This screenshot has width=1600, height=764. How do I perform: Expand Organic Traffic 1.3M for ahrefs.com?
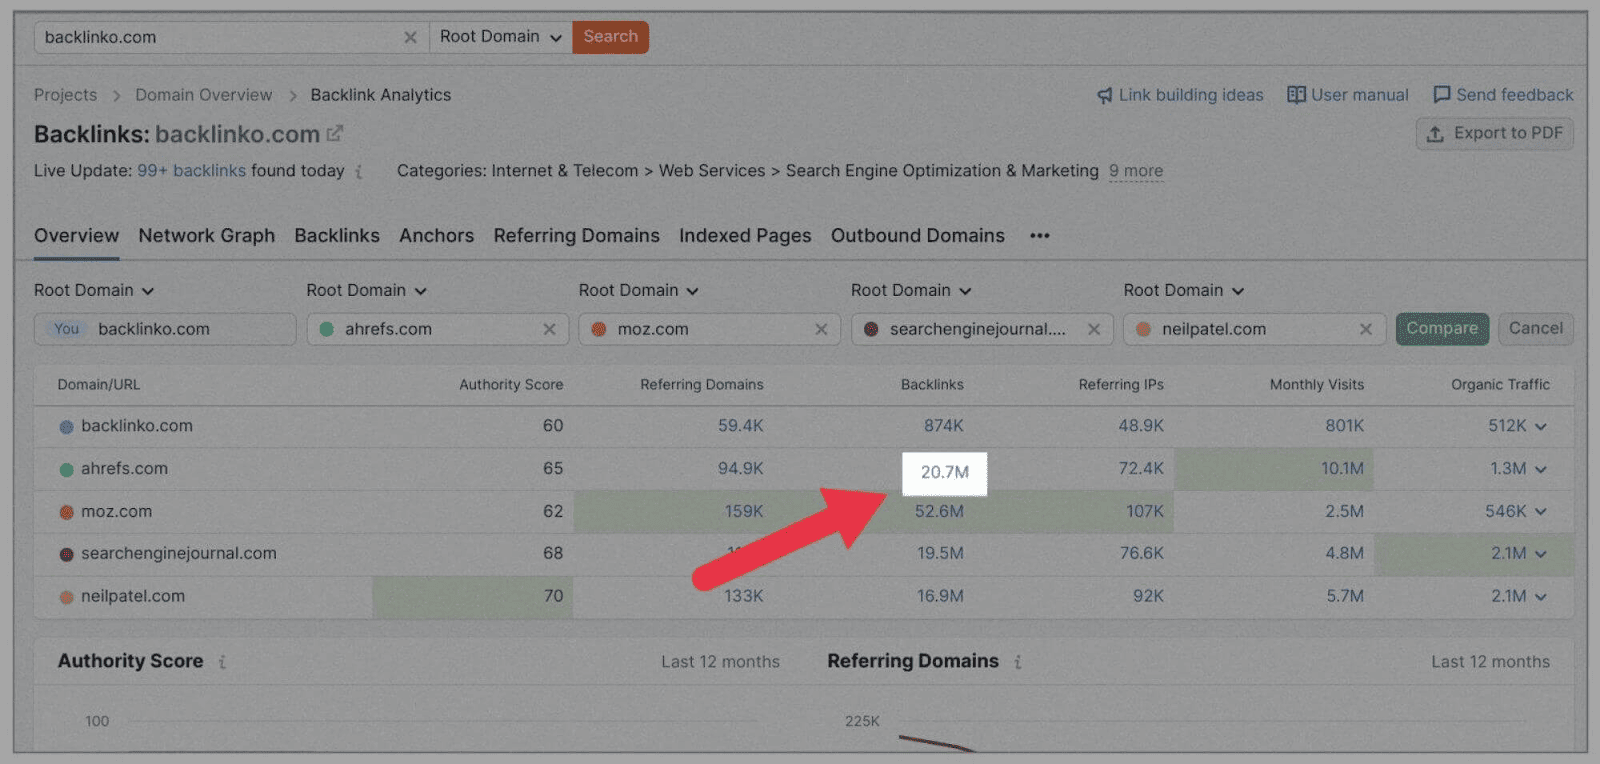(1541, 469)
